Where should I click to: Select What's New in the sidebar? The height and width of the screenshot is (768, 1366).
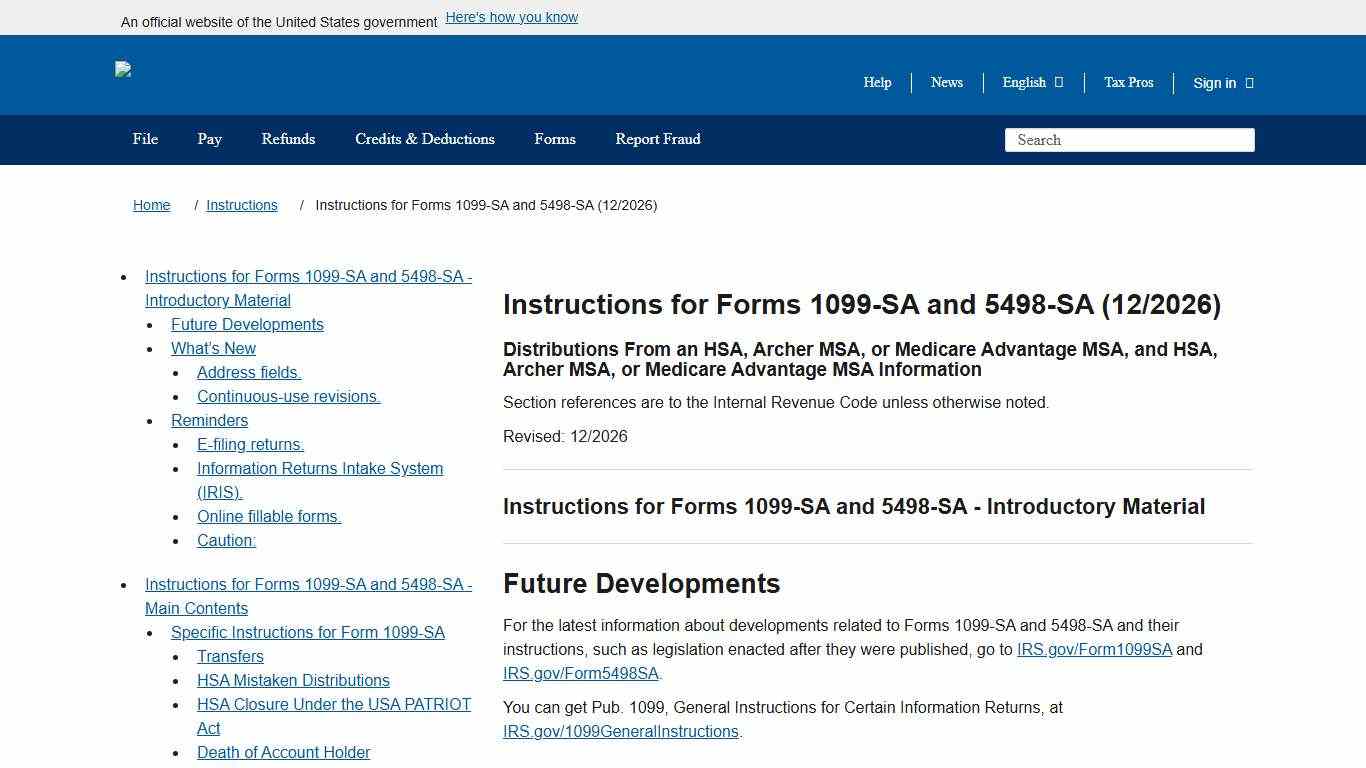tap(213, 348)
